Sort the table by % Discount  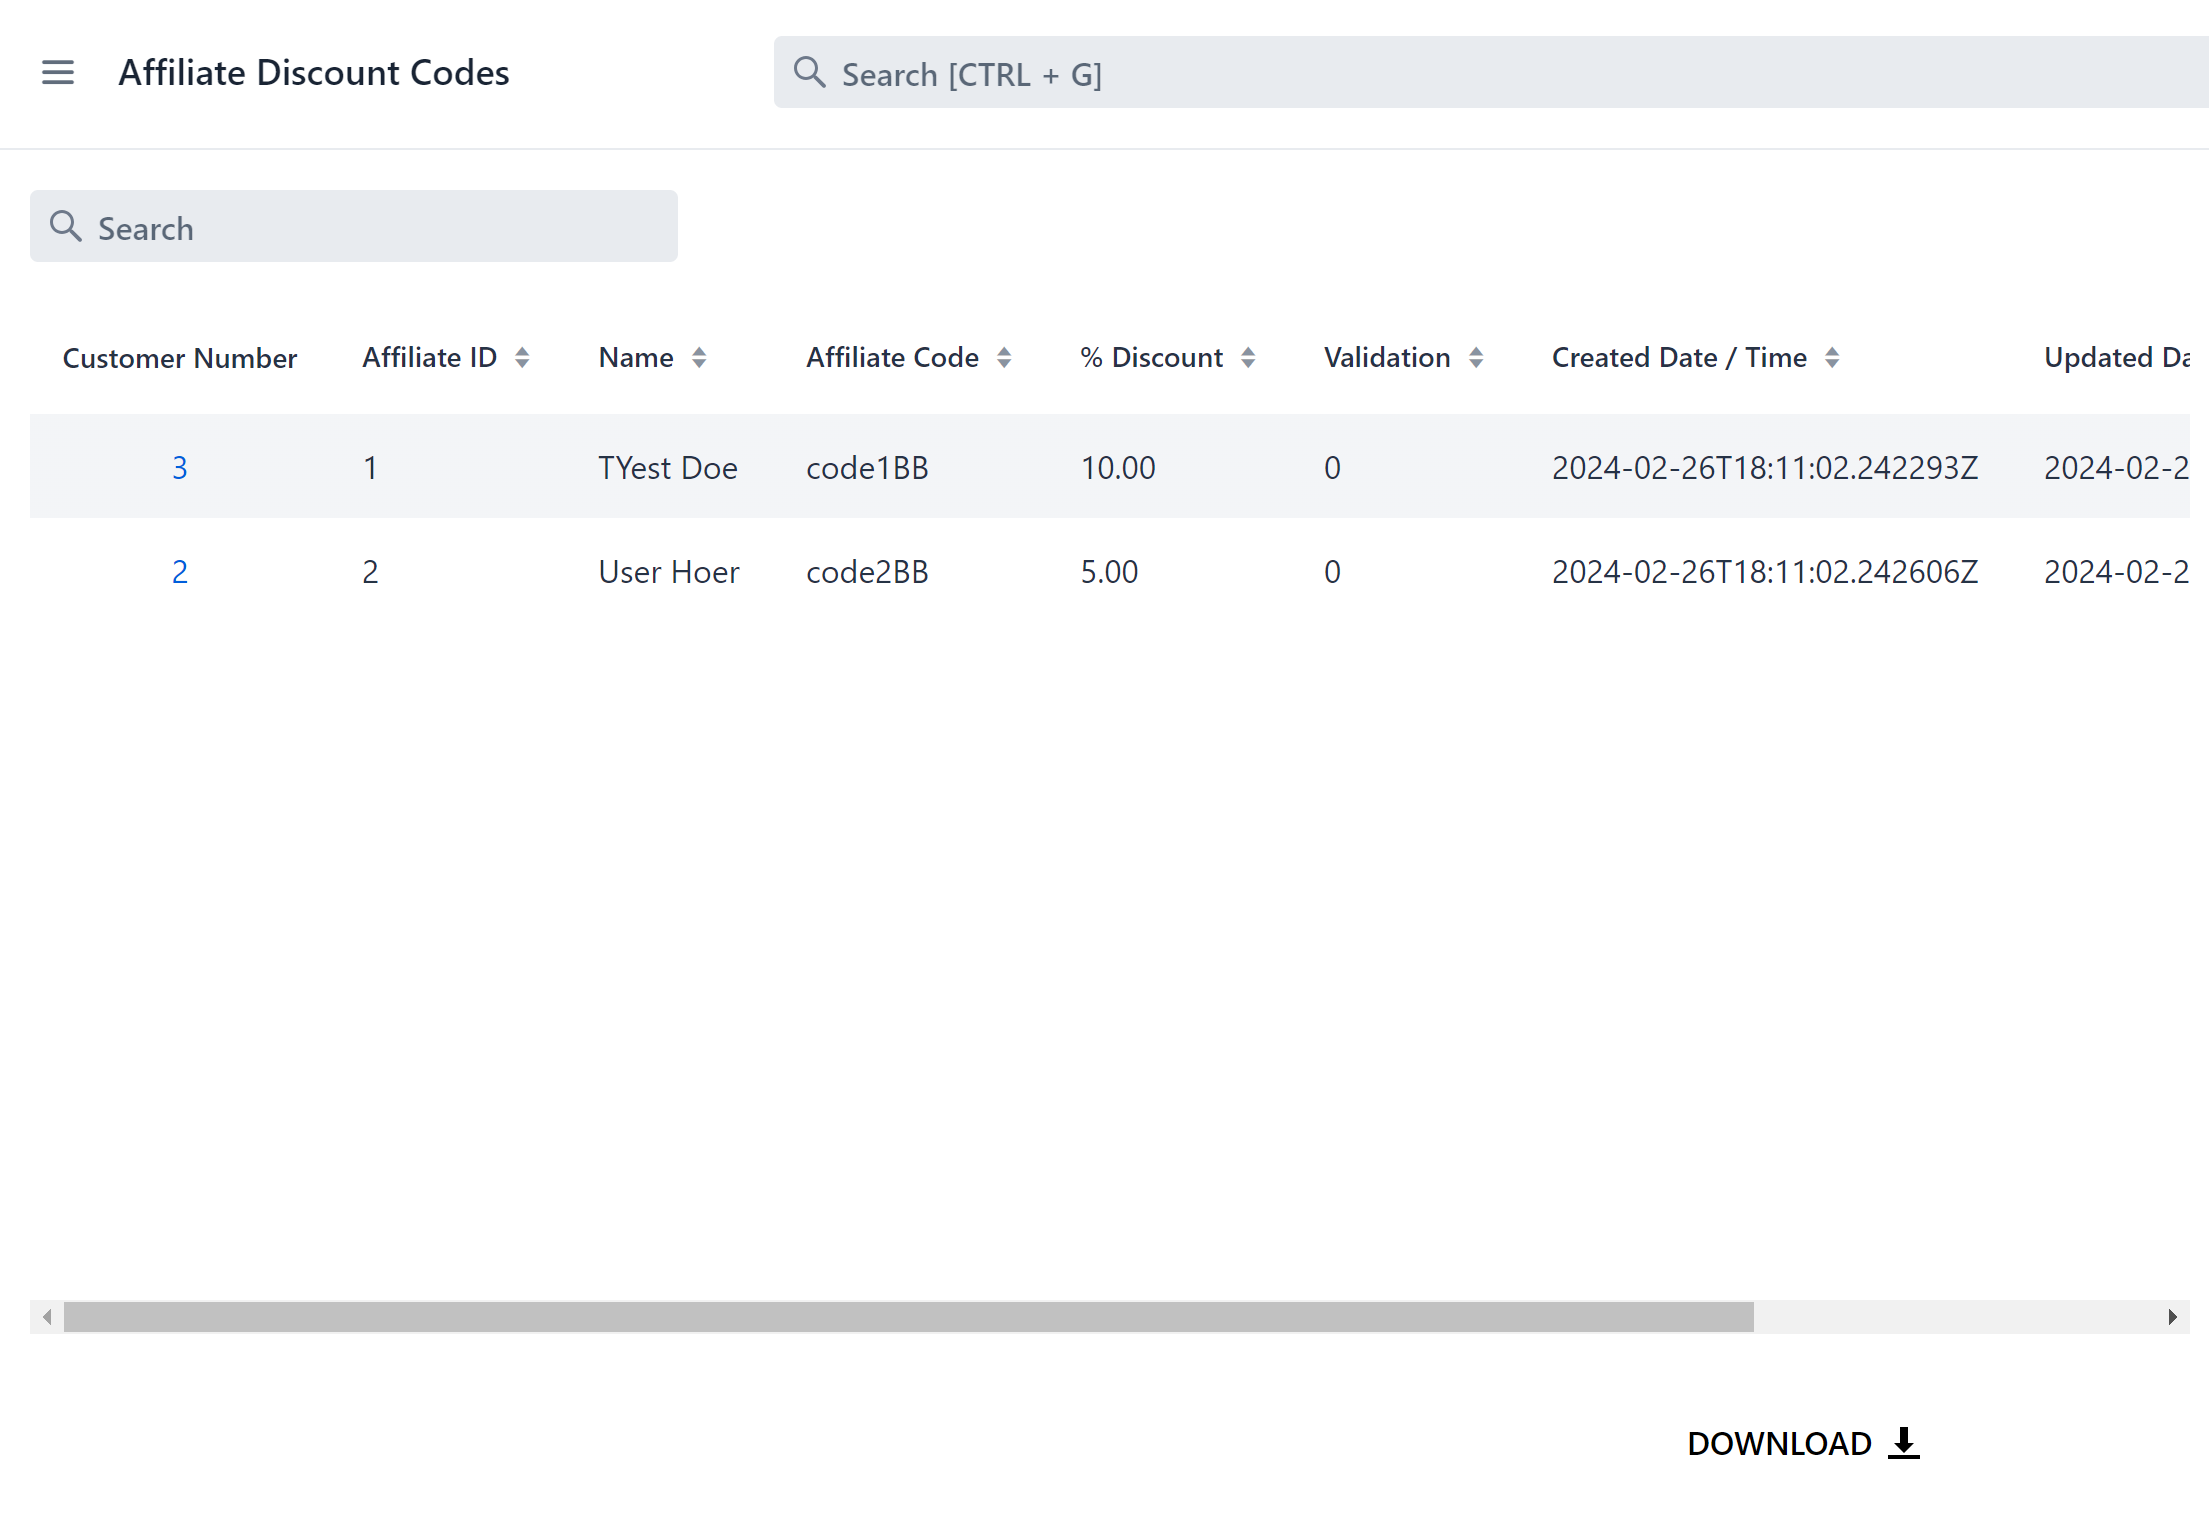(x=1248, y=357)
